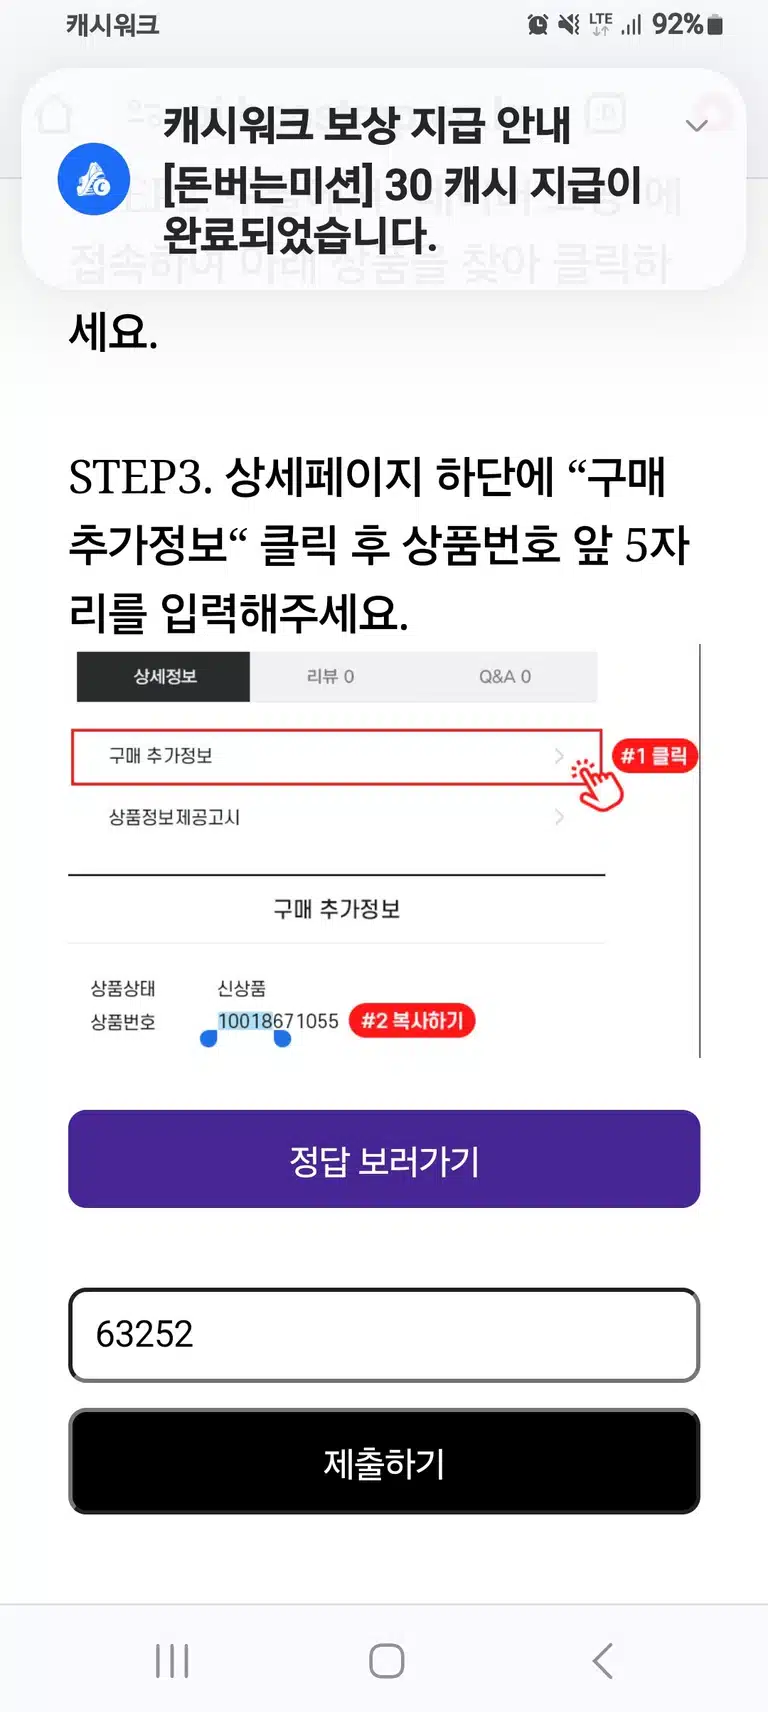Open the 캐시워크 보상 지급 안내 notification
Image resolution: width=768 pixels, height=1712 pixels.
pyautogui.click(x=384, y=180)
